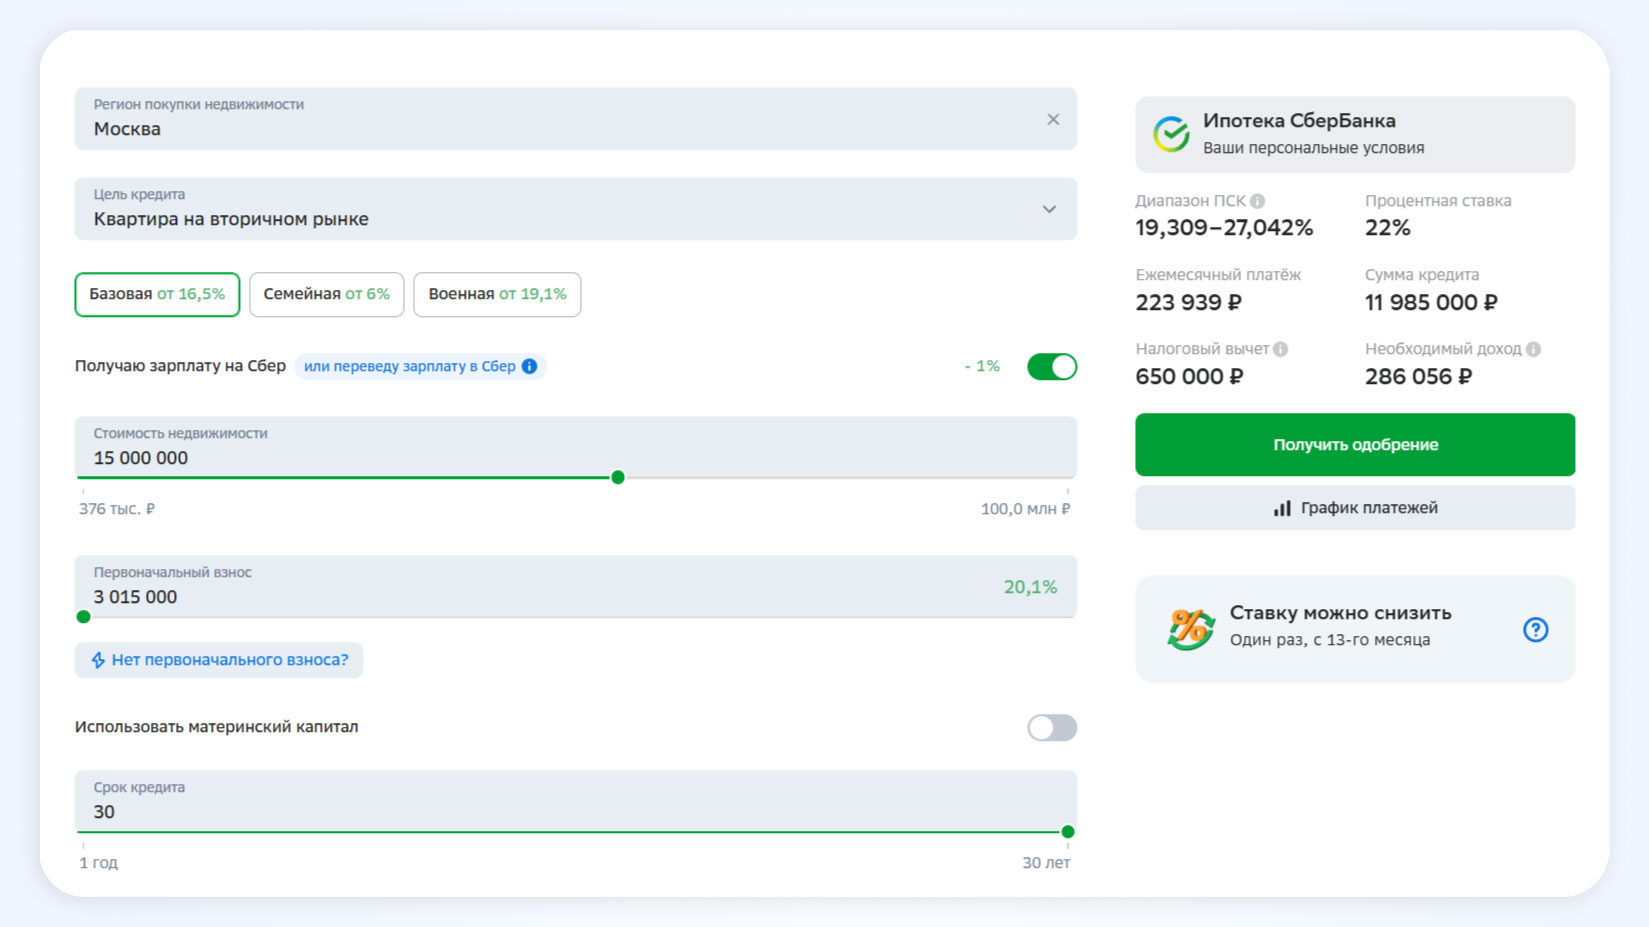Click the Стоимость недвижимости slider handle
The width and height of the screenshot is (1649, 927).
click(x=618, y=477)
